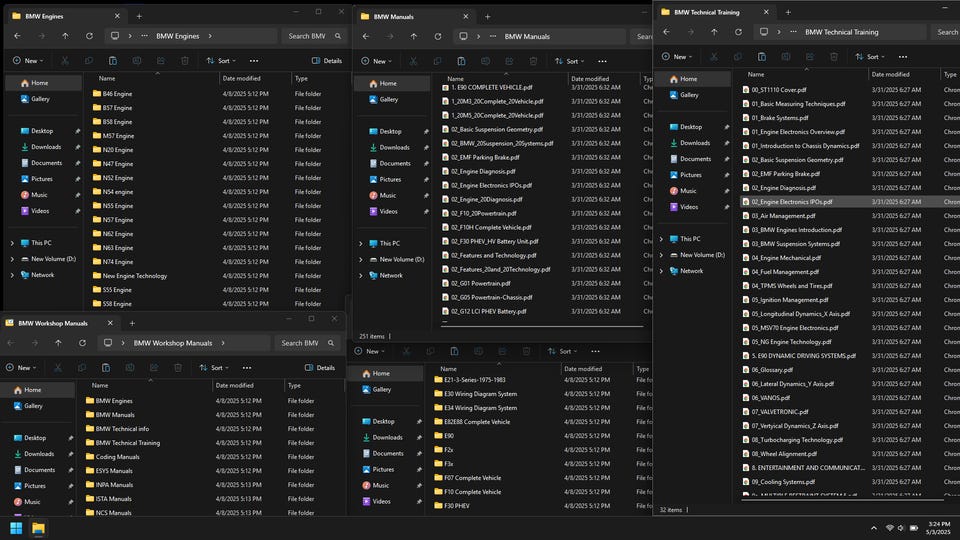Refresh the BMW Workshop Manuals window

(x=83, y=343)
